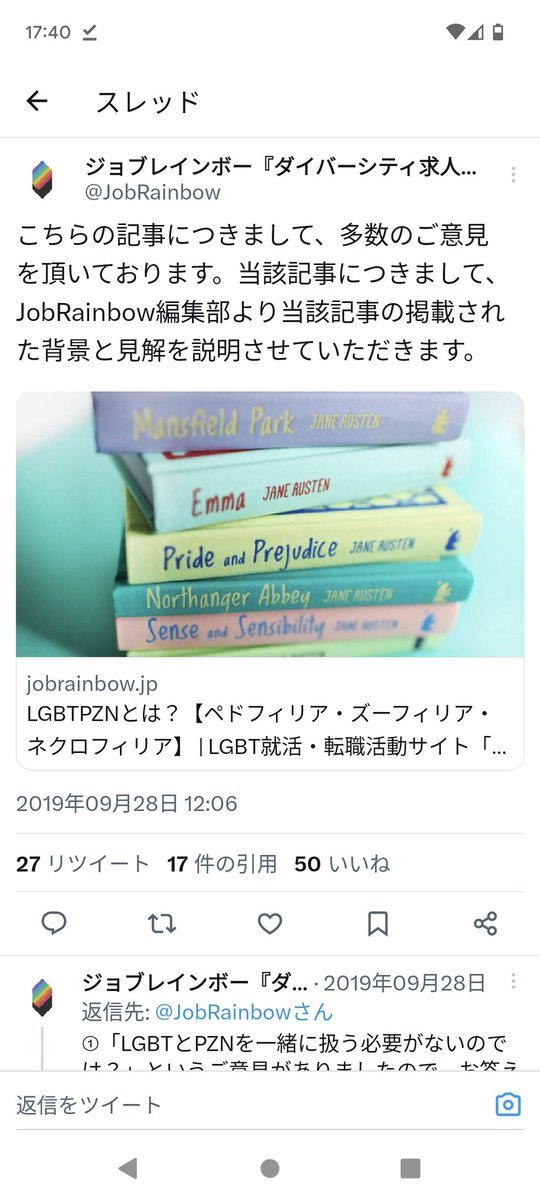Tap the reply speech bubble icon
This screenshot has height=1200, width=540.
pos(53,923)
